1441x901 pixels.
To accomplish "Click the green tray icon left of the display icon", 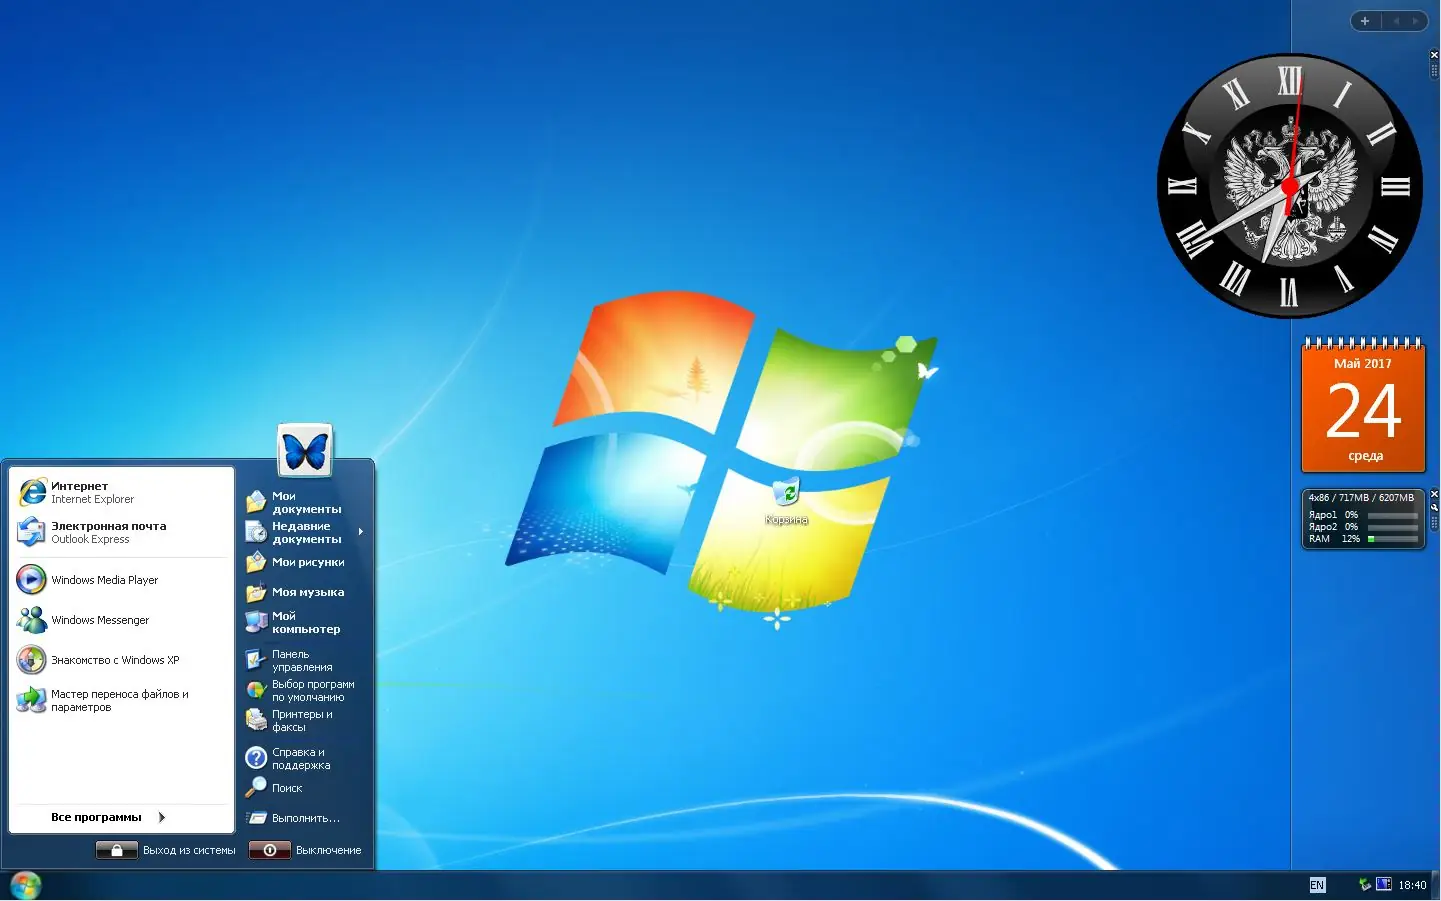I will tap(1365, 884).
